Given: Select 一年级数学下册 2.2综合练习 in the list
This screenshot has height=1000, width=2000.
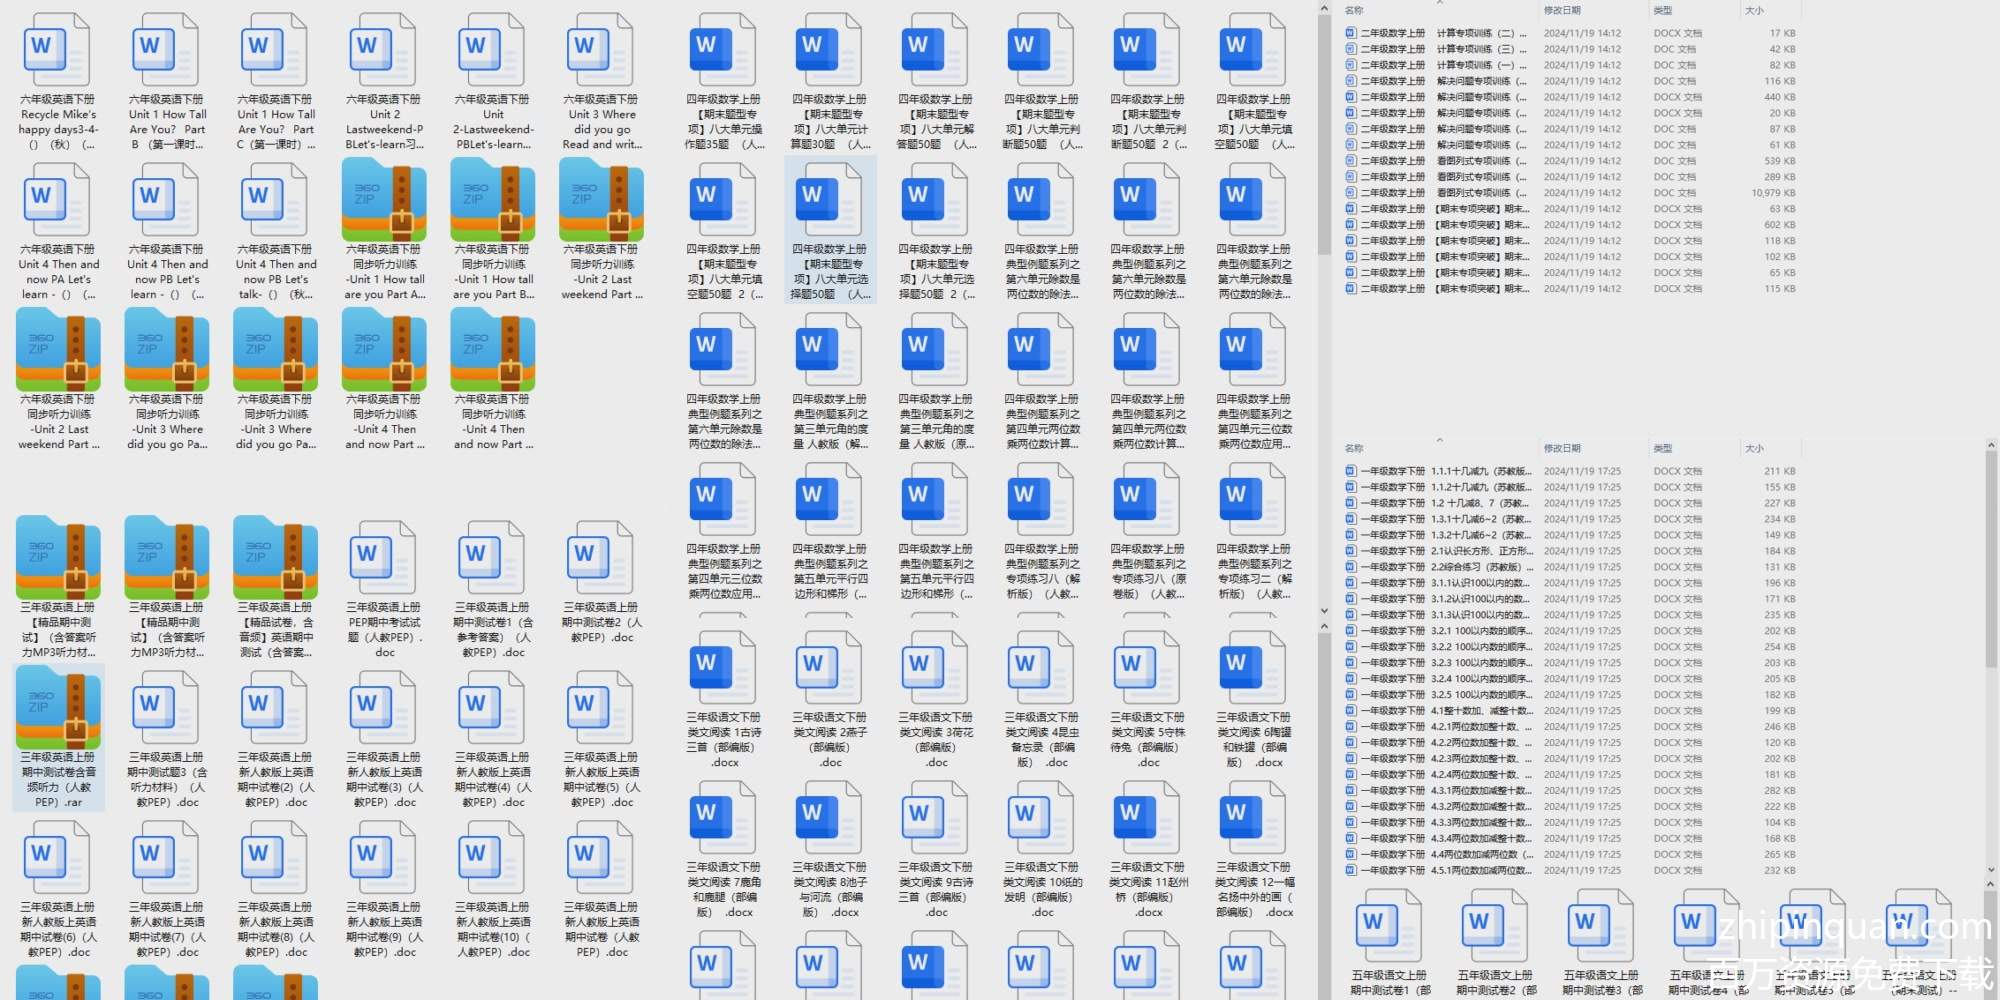Looking at the screenshot, I should point(1570,567).
